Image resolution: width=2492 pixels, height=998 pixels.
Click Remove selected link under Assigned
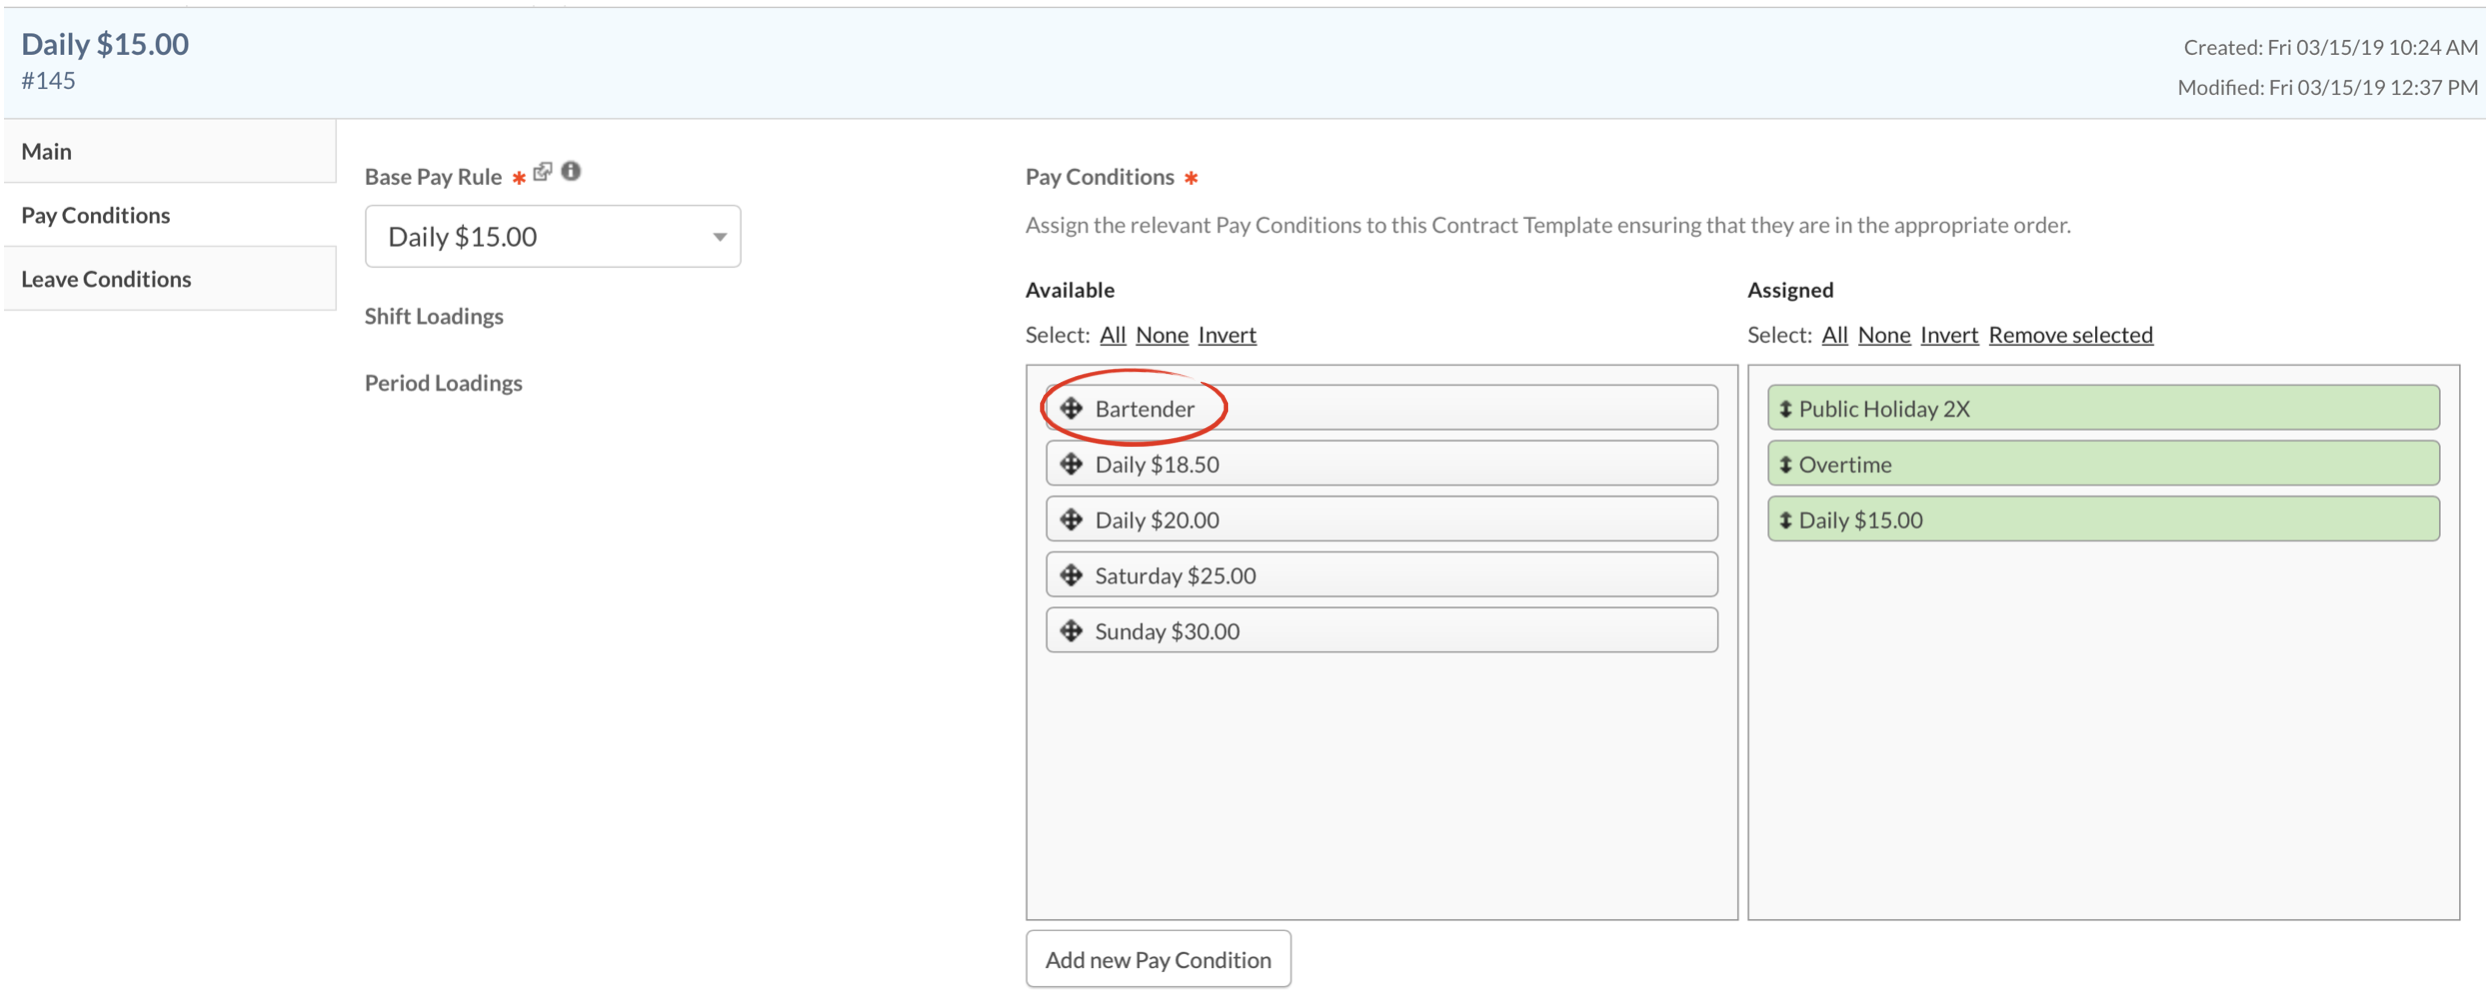(2070, 335)
